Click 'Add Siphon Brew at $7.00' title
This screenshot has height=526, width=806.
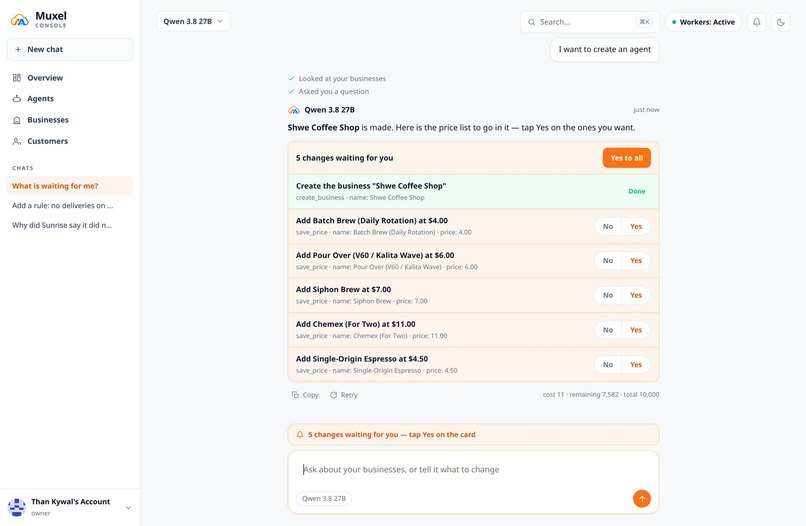(343, 289)
